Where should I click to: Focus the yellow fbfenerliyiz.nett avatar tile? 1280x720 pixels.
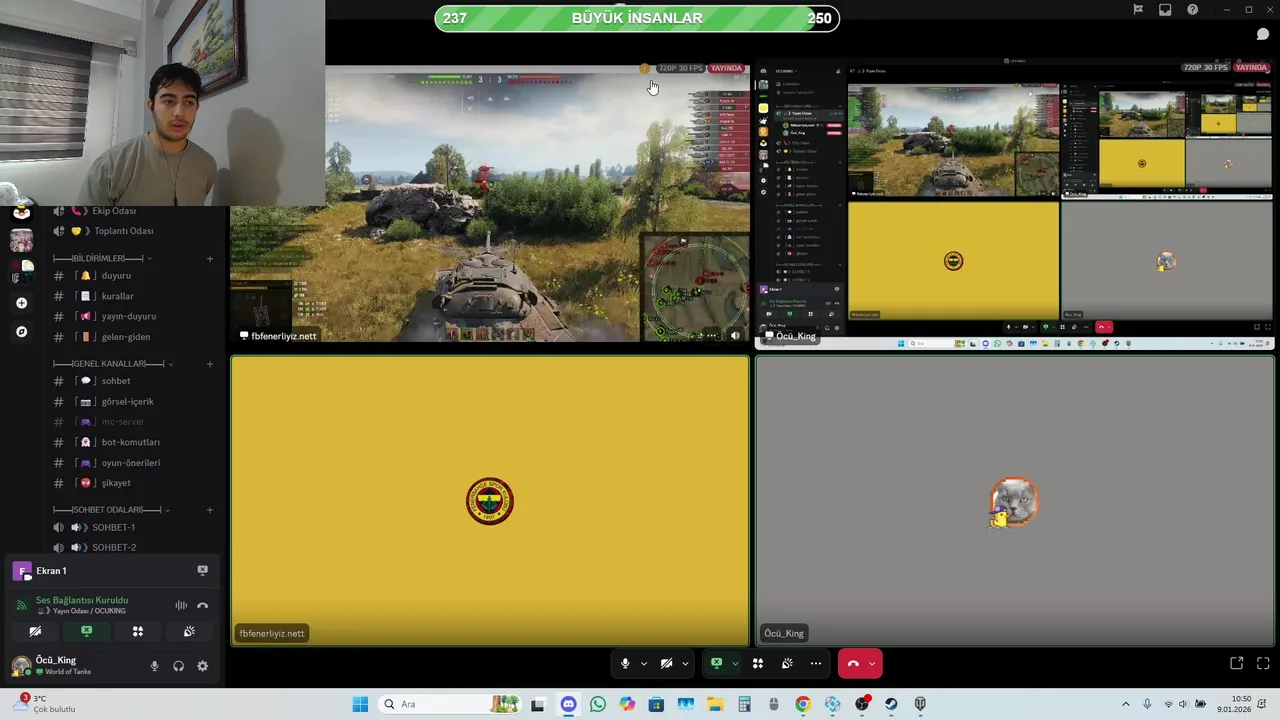click(490, 501)
